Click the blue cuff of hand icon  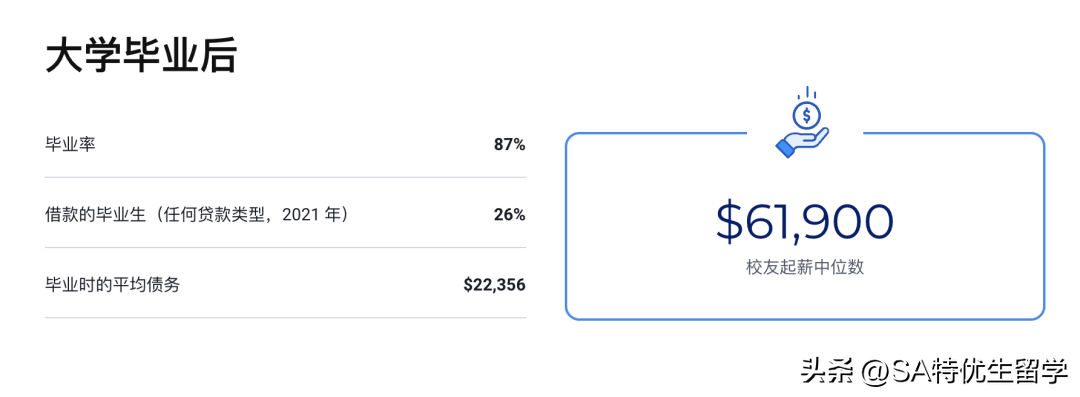[786, 148]
